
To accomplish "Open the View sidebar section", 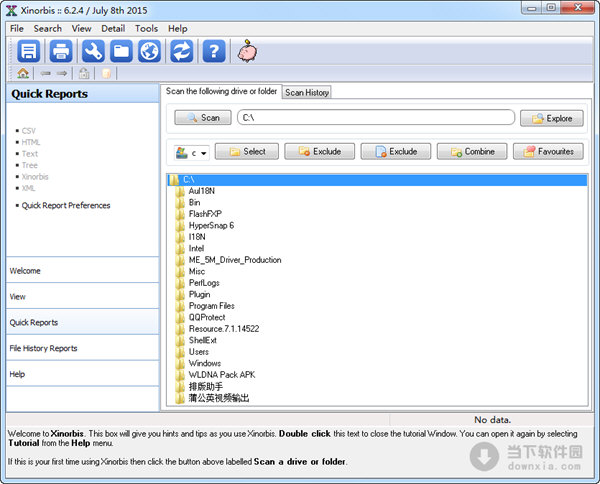I will click(x=83, y=297).
